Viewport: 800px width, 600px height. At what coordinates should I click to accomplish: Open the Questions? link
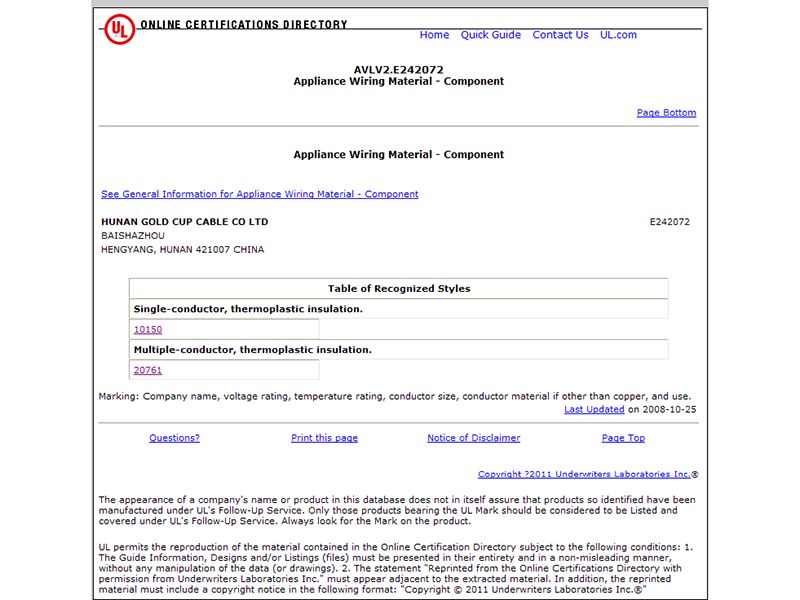(x=174, y=438)
